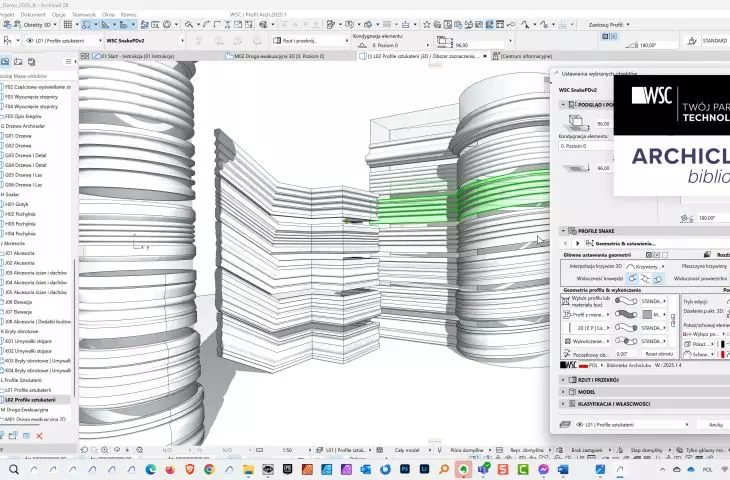Open Google Chrome from the taskbar

(x=210, y=469)
